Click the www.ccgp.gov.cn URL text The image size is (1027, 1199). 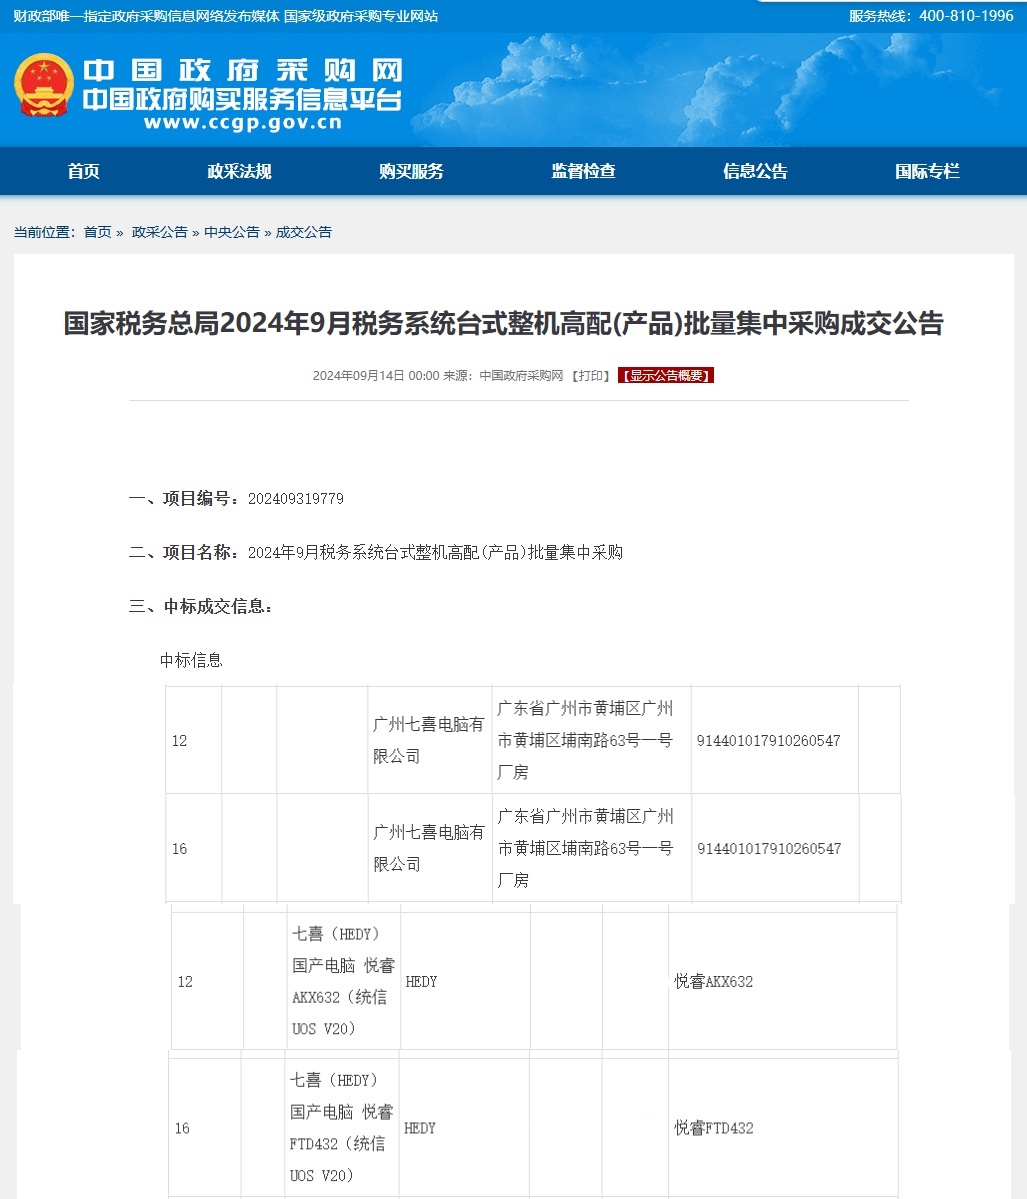point(243,123)
